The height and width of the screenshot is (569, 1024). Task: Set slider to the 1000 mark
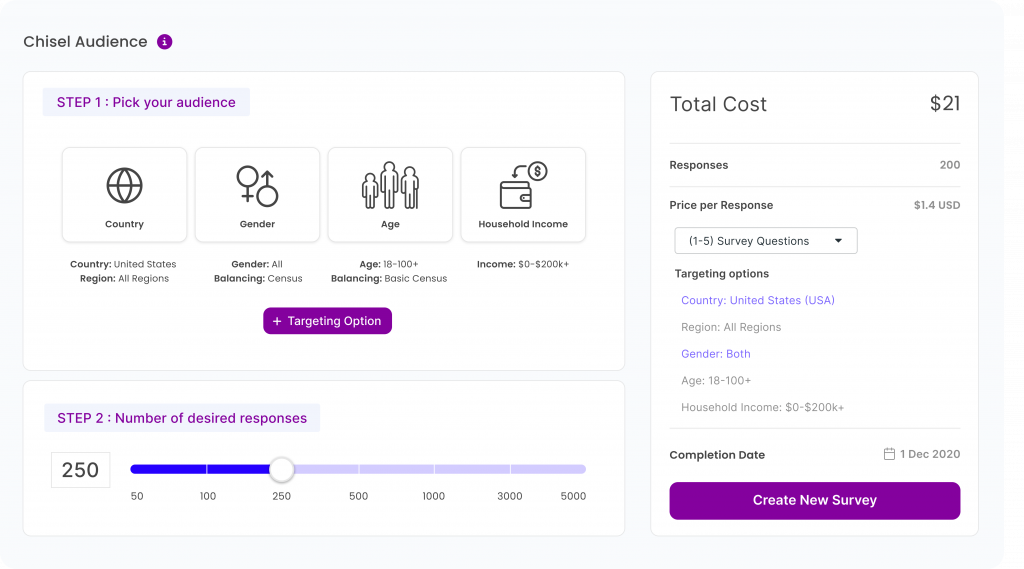coord(434,469)
